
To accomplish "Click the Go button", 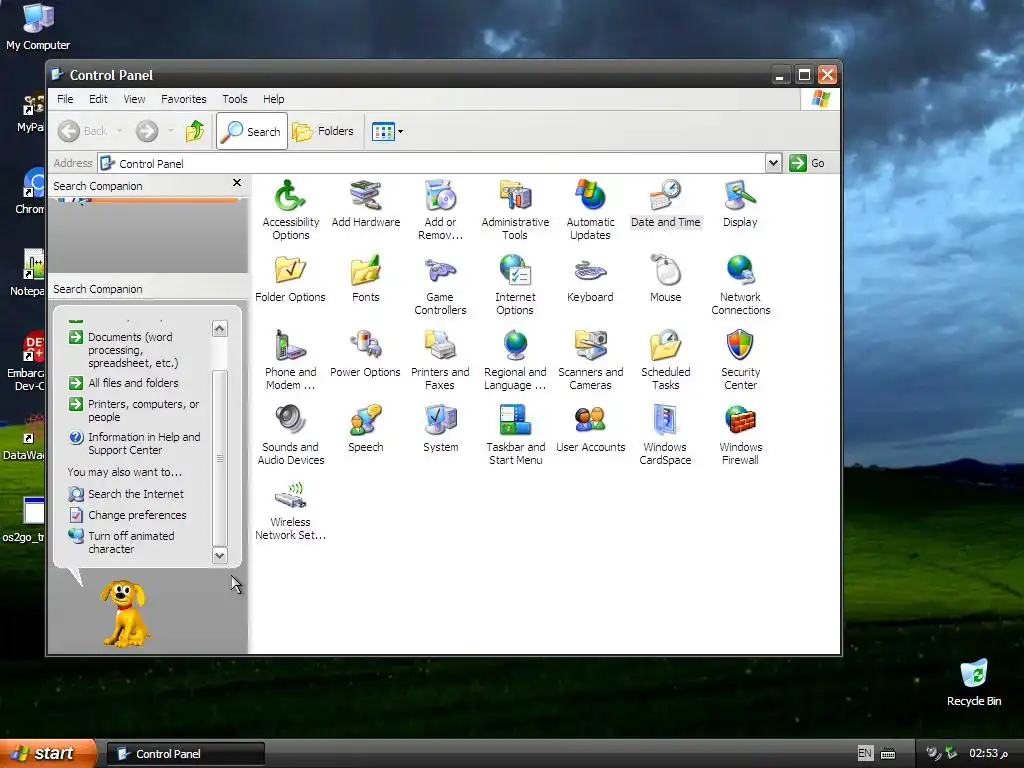I will (x=808, y=163).
